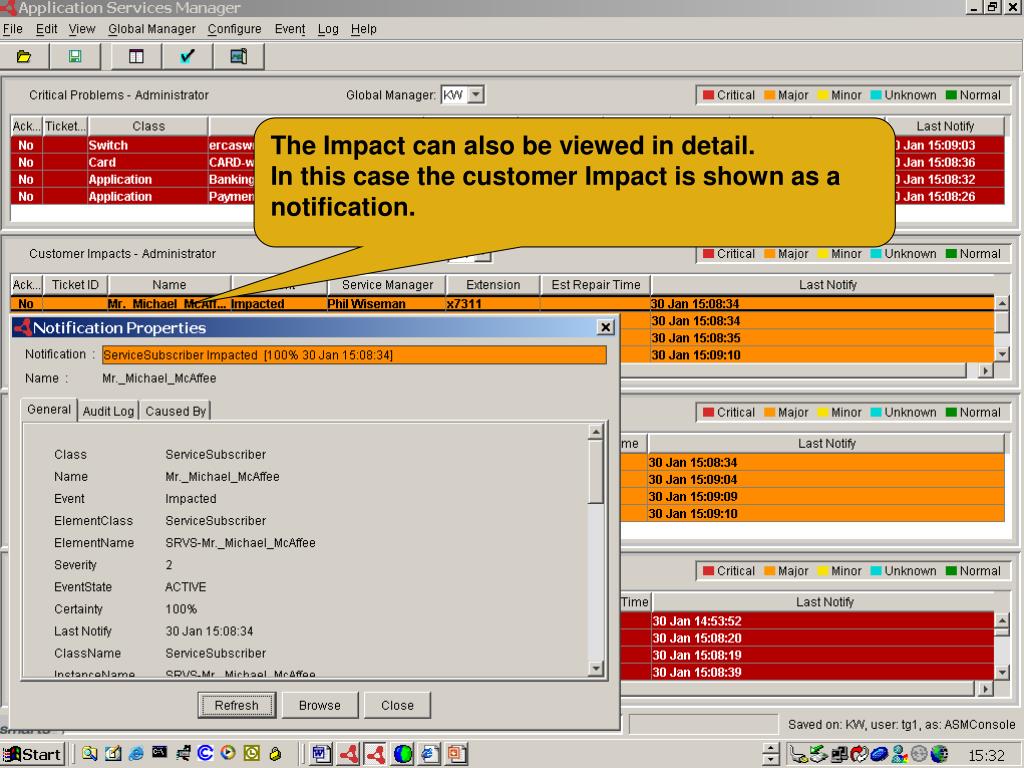Click the Close button in the dialog

click(398, 705)
